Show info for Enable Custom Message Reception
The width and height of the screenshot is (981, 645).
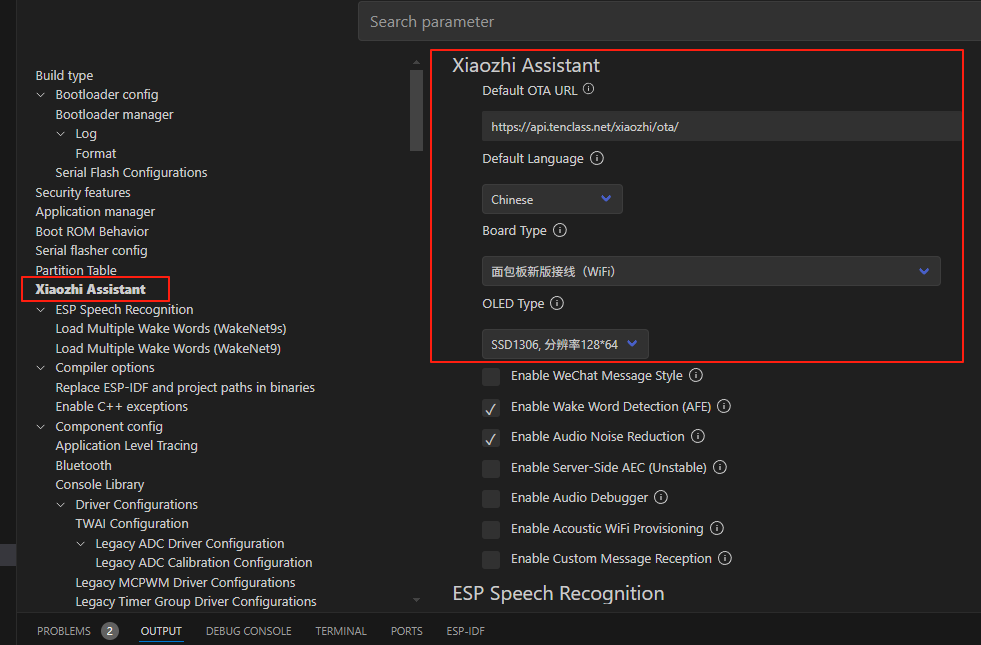click(x=724, y=559)
